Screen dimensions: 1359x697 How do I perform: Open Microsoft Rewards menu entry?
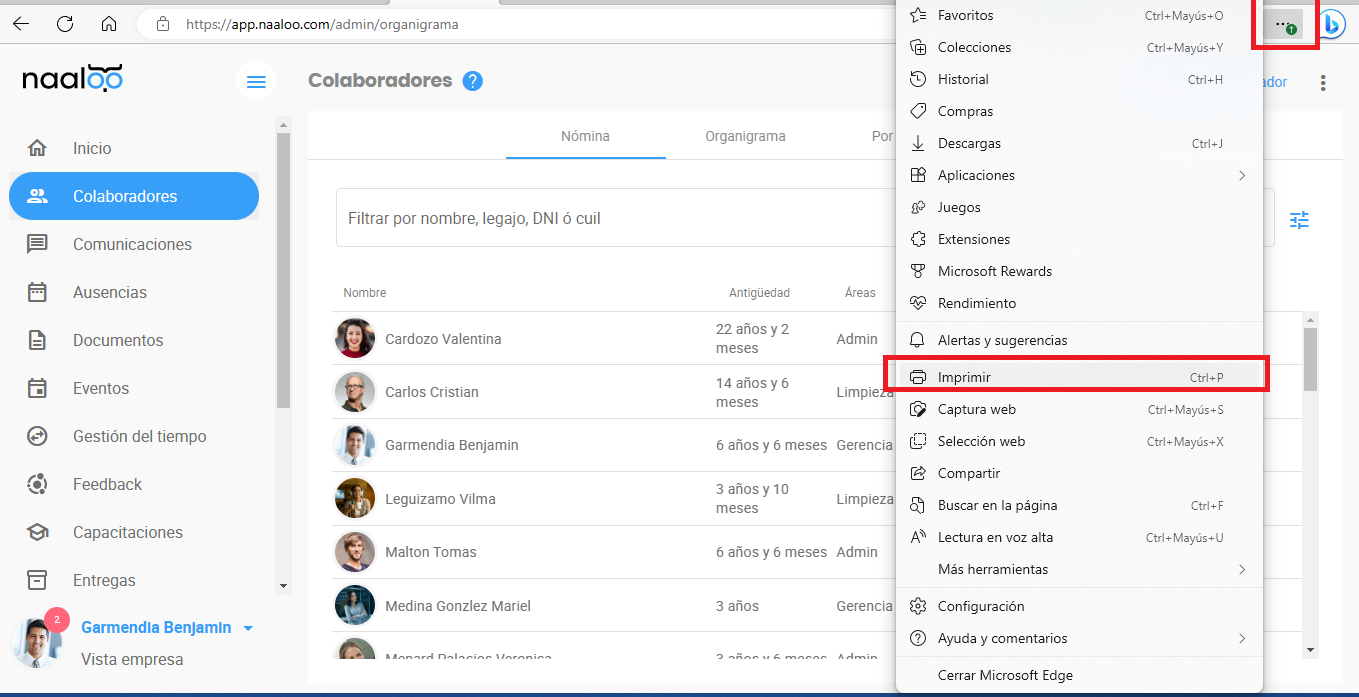pyautogui.click(x=1079, y=271)
